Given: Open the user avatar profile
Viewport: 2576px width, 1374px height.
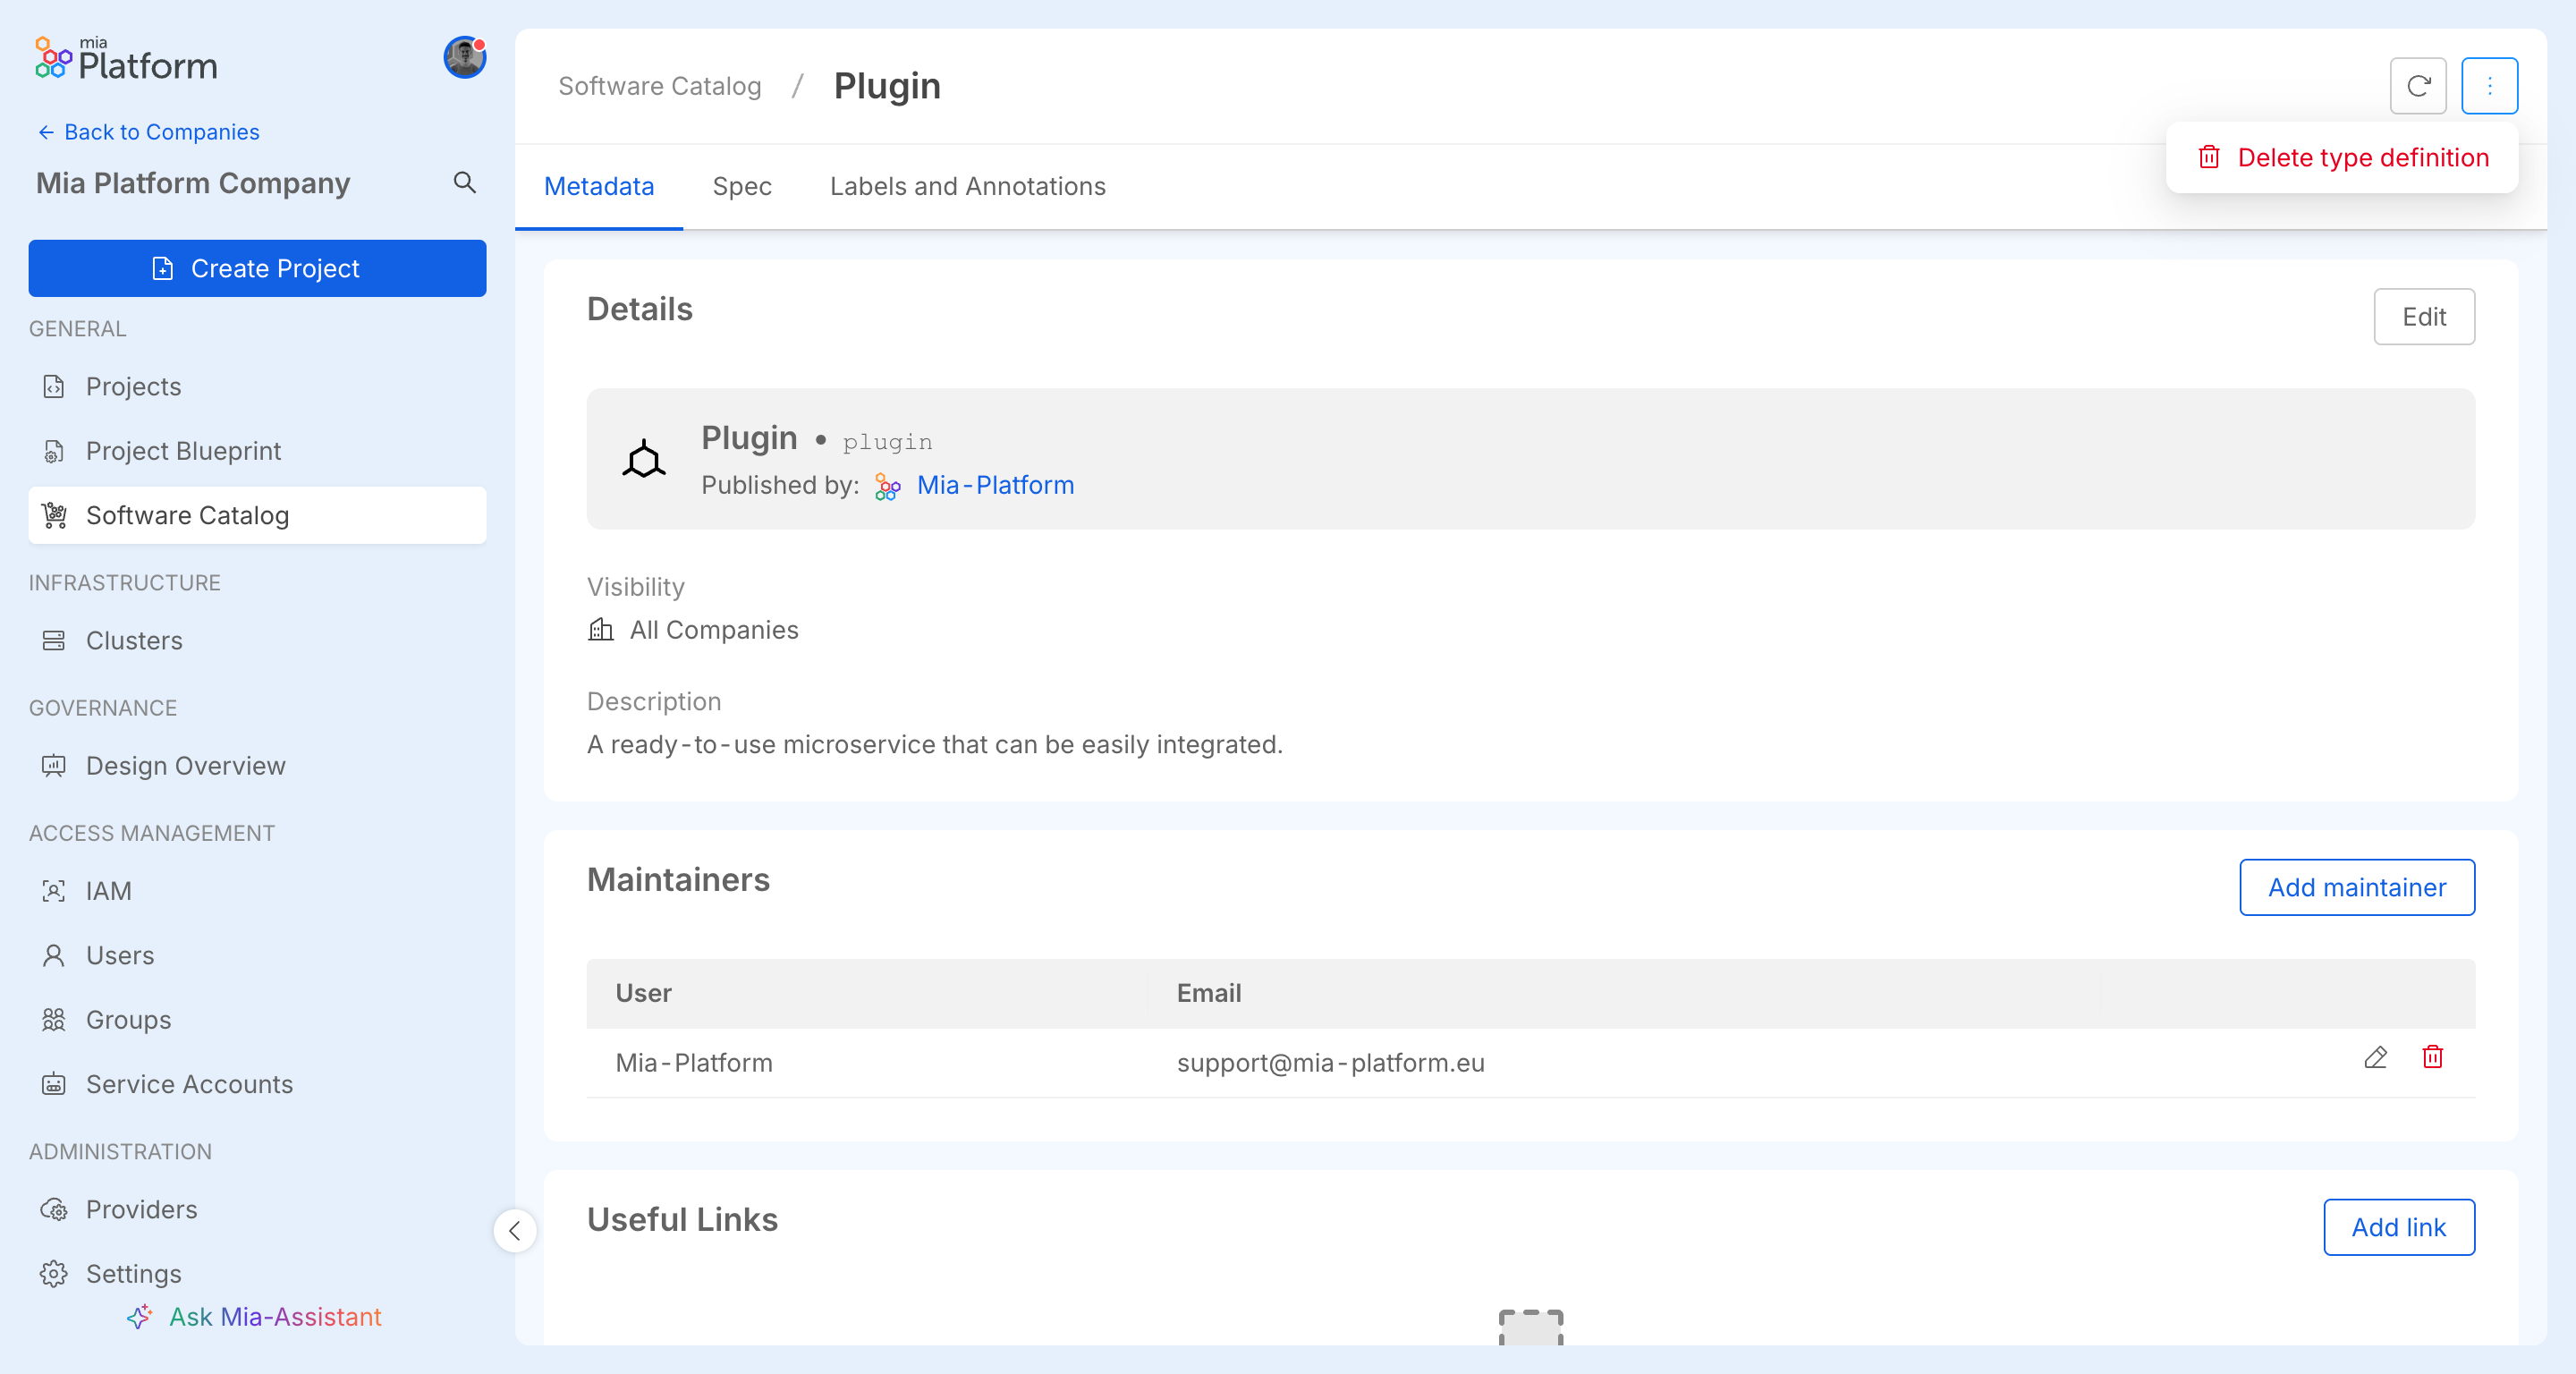Looking at the screenshot, I should point(464,57).
